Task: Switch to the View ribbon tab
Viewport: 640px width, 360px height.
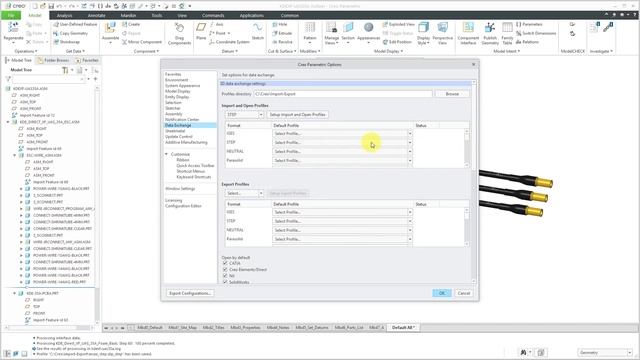Action: 182,16
